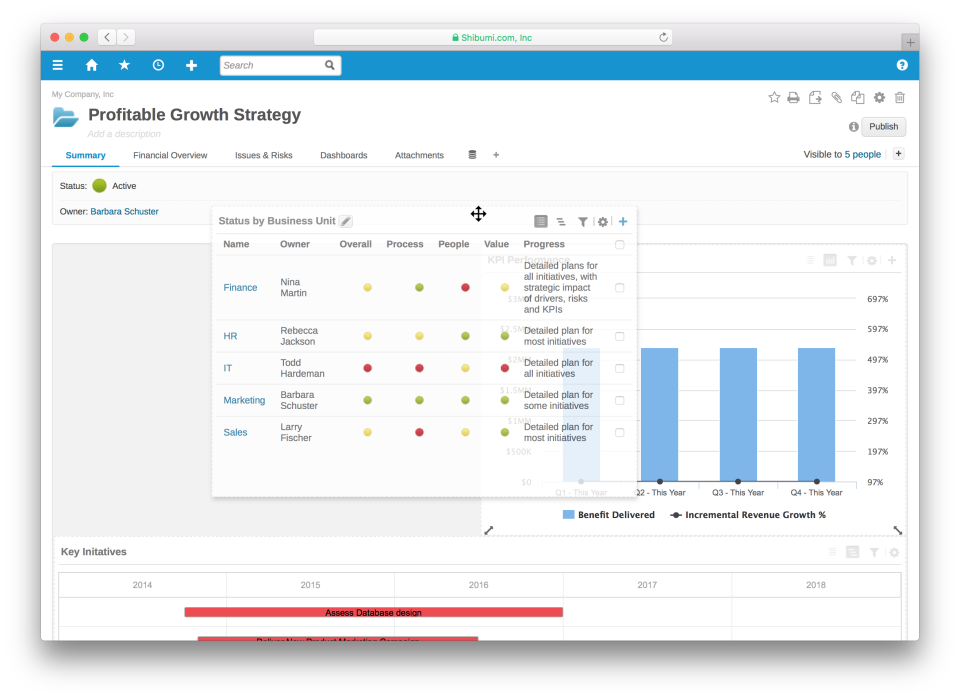Viewport: 960px width, 699px height.
Task: Open the Issues & Risks tab
Action: point(266,155)
